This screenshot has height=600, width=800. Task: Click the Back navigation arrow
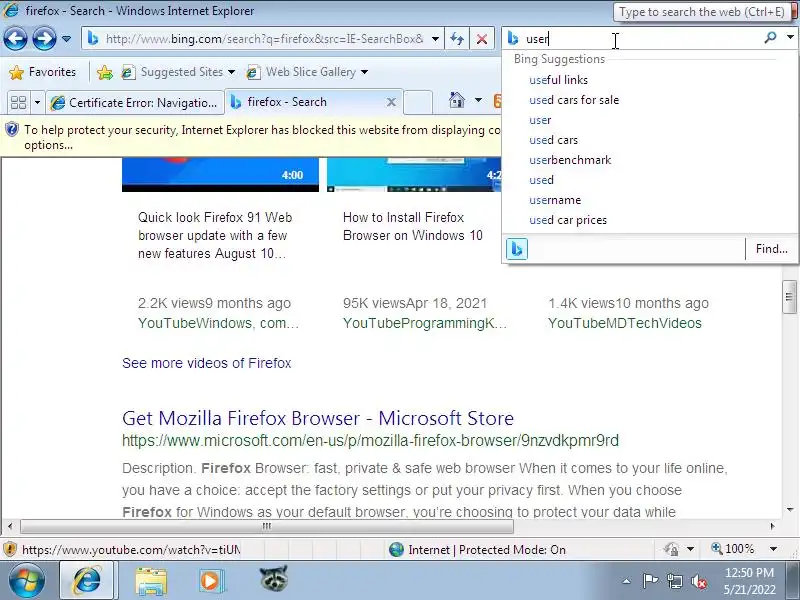click(x=15, y=39)
